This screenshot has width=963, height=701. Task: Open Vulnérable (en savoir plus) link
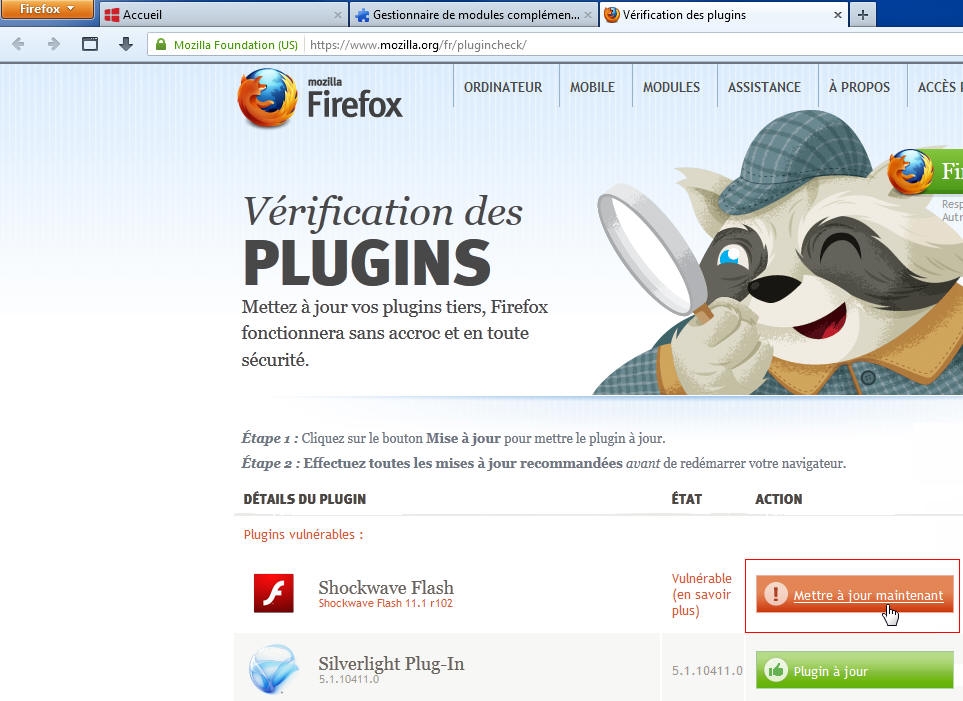[x=701, y=595]
